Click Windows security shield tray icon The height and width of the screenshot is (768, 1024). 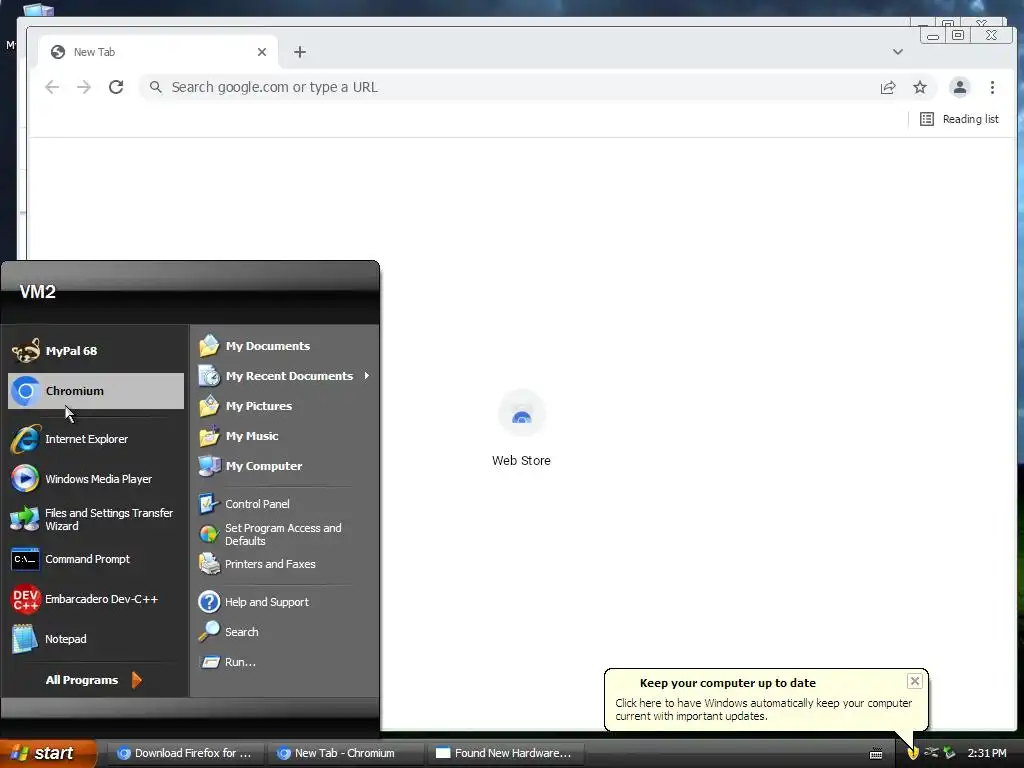tap(913, 753)
